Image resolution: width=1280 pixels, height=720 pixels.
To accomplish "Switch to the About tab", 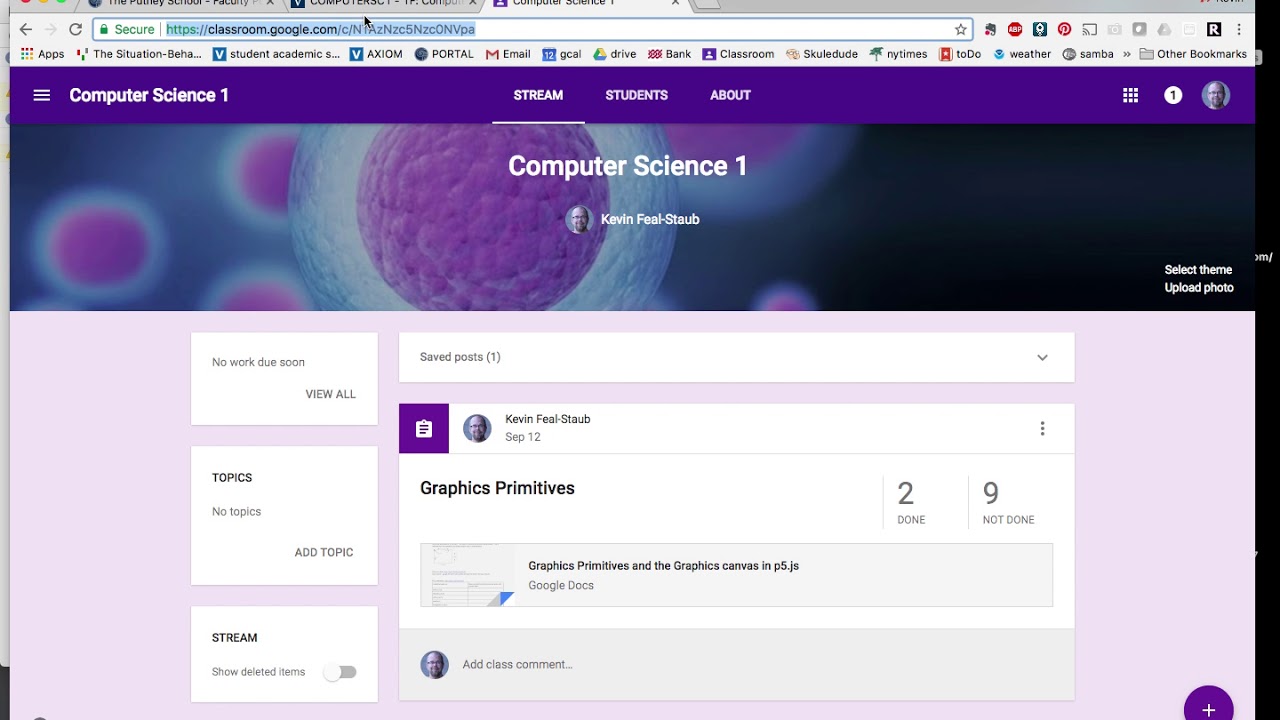I will [x=730, y=95].
